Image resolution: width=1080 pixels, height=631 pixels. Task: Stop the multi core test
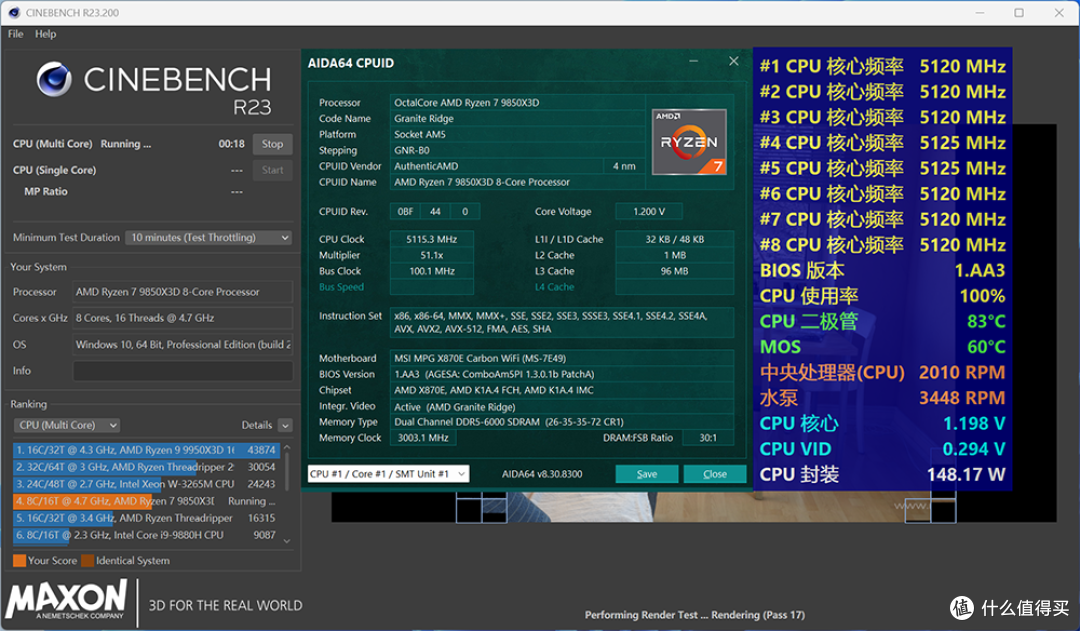tap(272, 144)
